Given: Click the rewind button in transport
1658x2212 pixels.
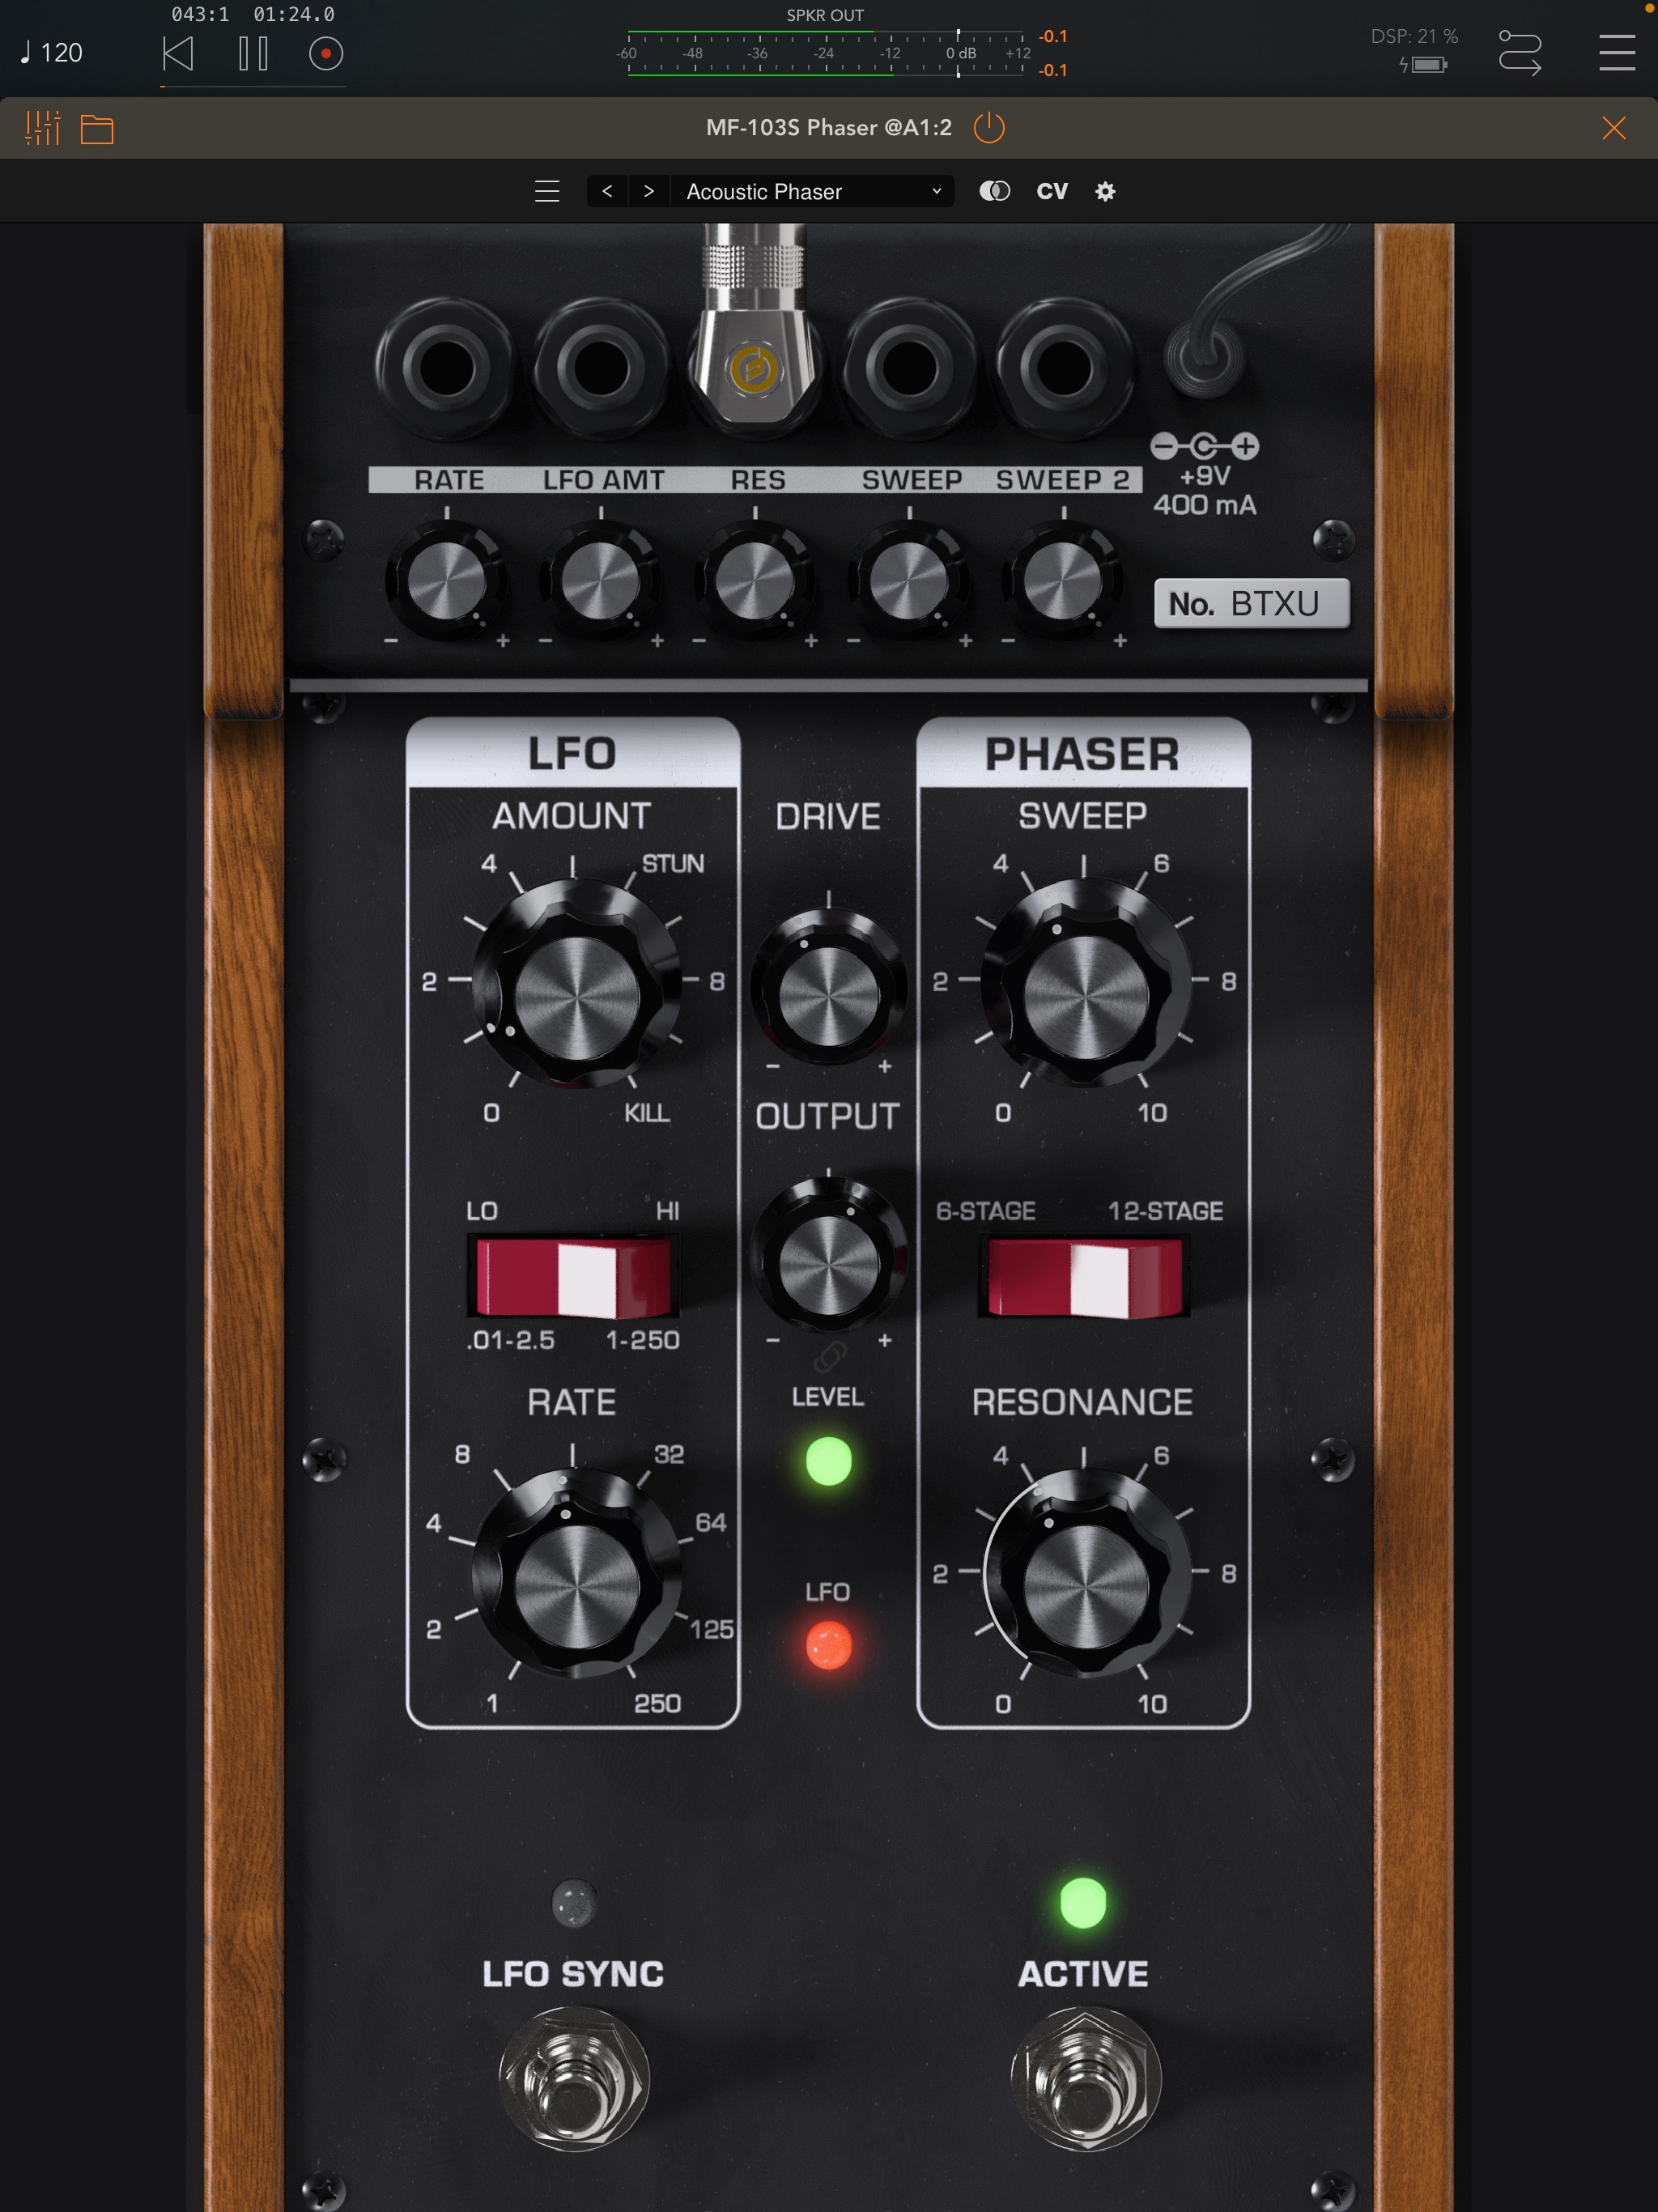Looking at the screenshot, I should [x=172, y=54].
